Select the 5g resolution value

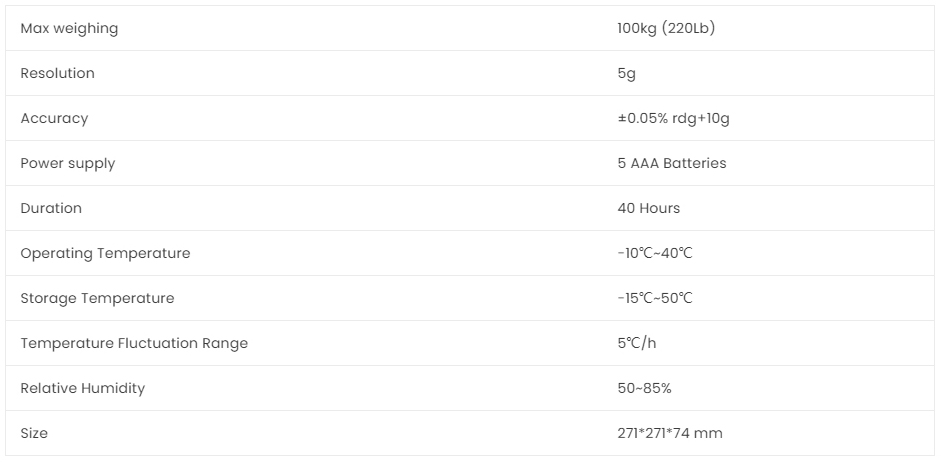(x=627, y=74)
